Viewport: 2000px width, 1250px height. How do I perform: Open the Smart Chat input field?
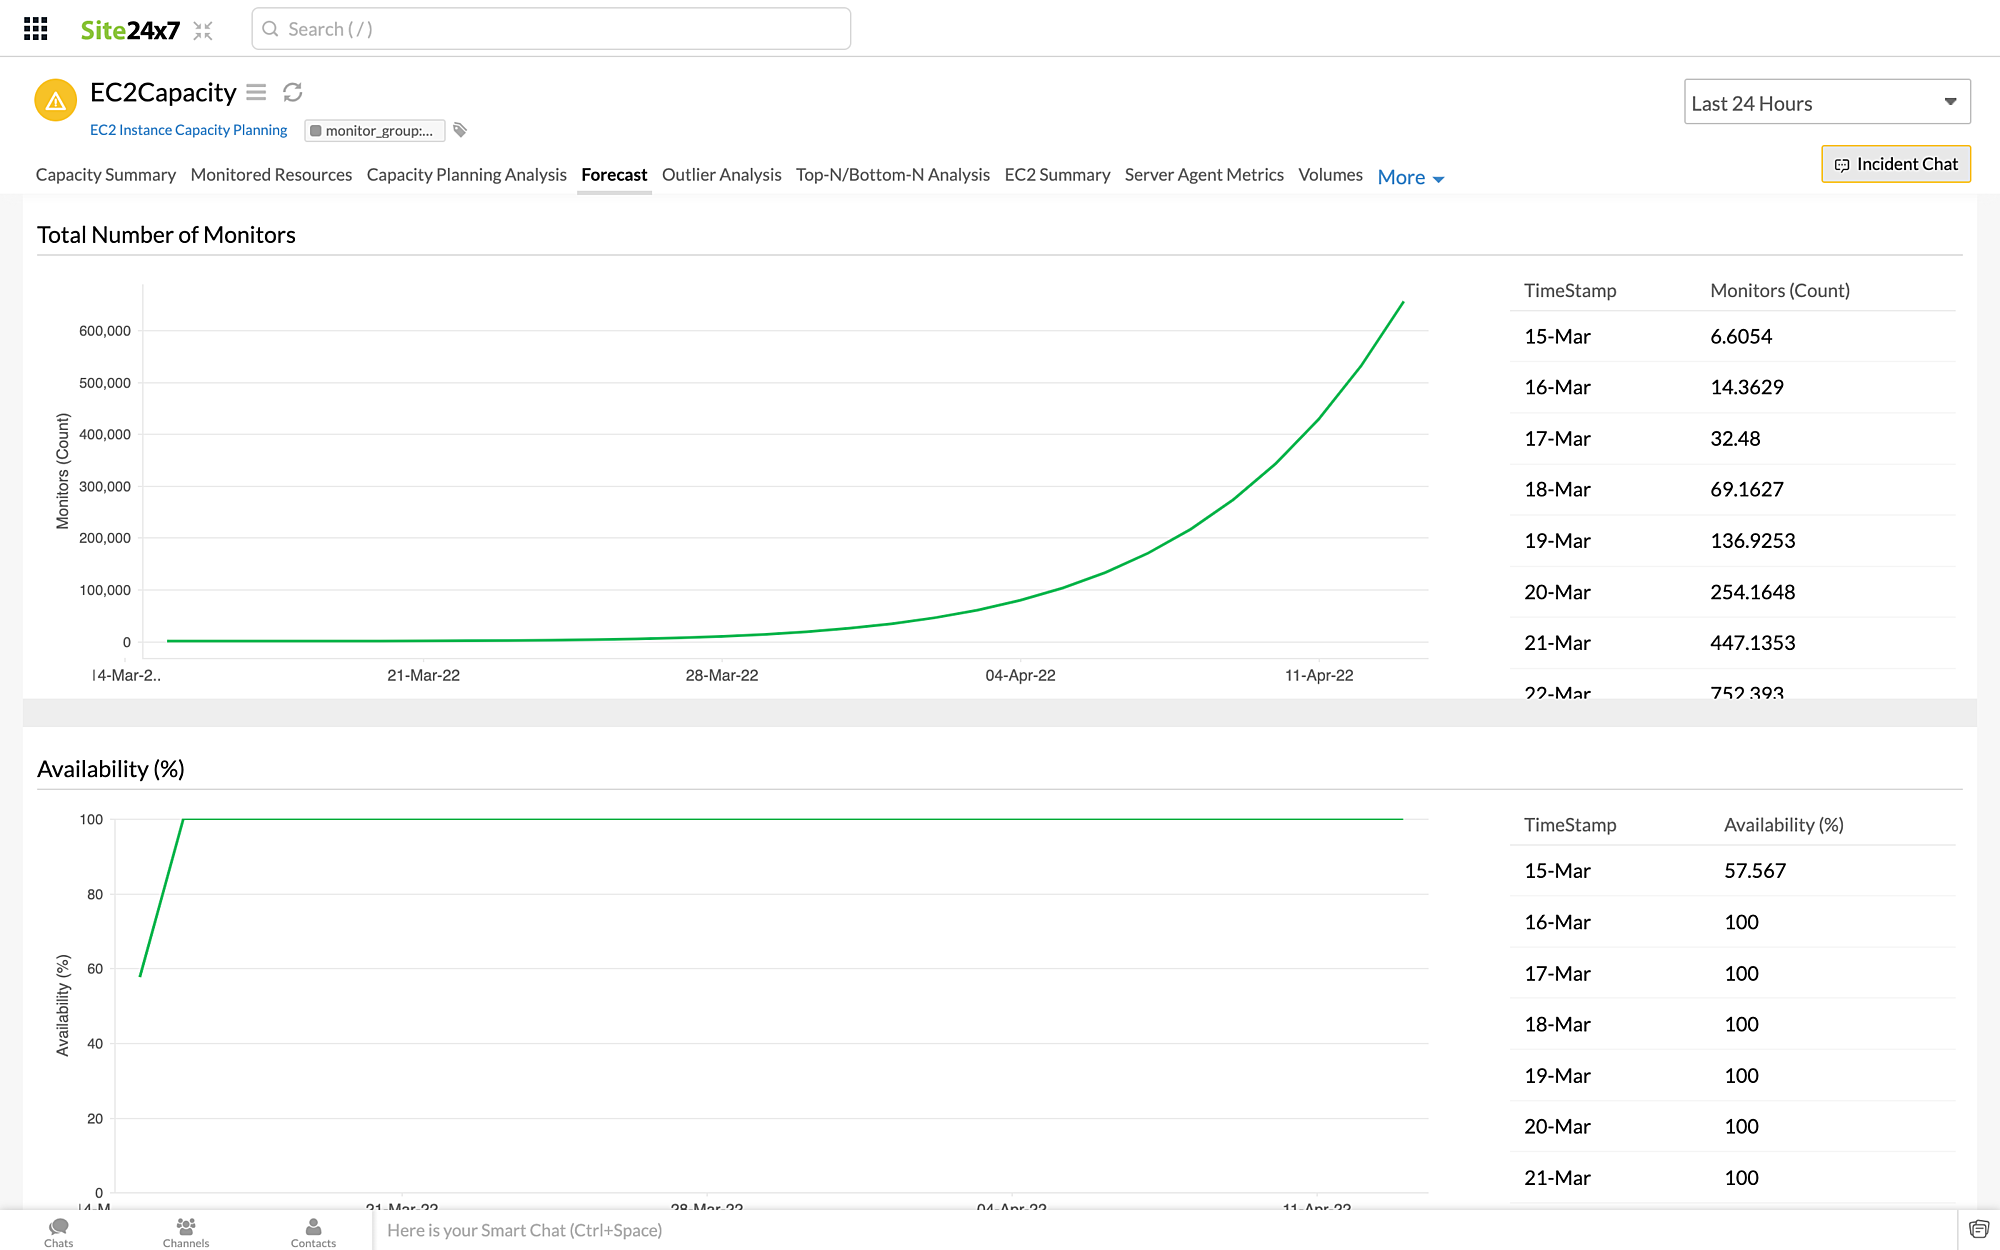pyautogui.click(x=700, y=1230)
